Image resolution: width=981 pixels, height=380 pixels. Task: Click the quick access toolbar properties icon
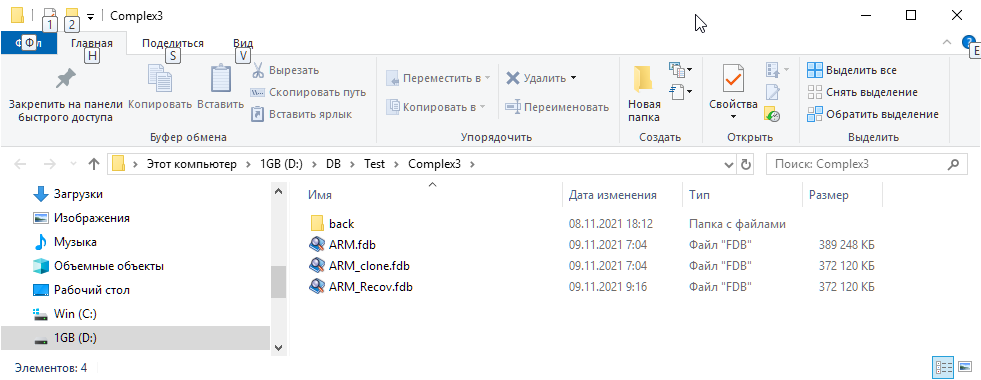tap(49, 15)
